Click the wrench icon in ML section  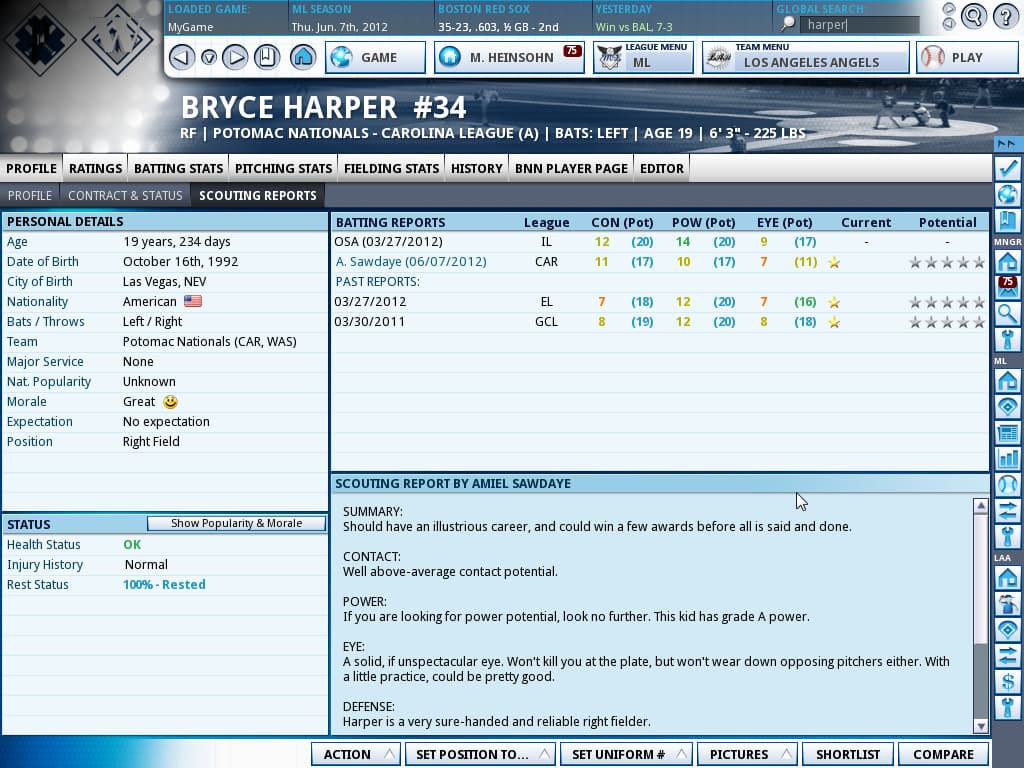point(1008,537)
